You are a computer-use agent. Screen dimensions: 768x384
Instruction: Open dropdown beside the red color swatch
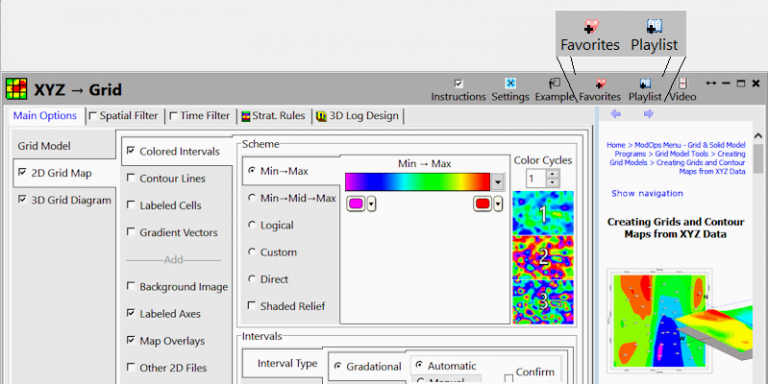coord(498,204)
